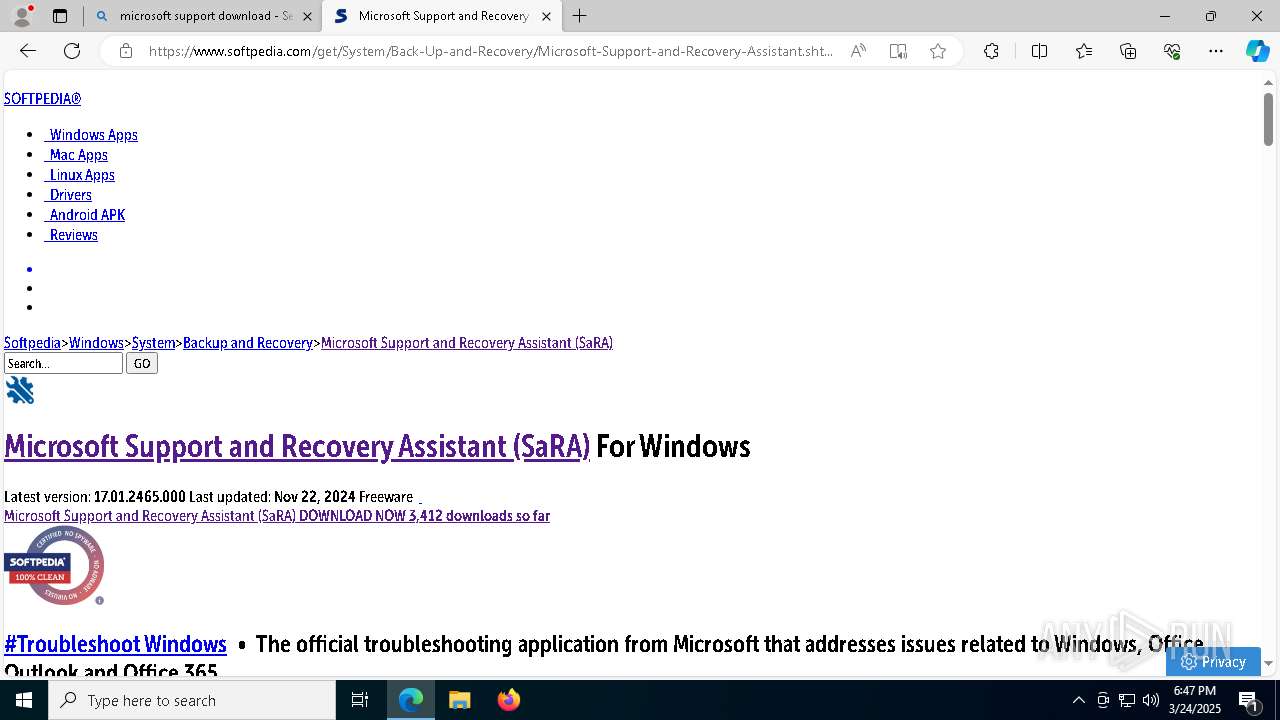
Task: Click the page vertical scrollbar thumb
Action: tap(1268, 119)
